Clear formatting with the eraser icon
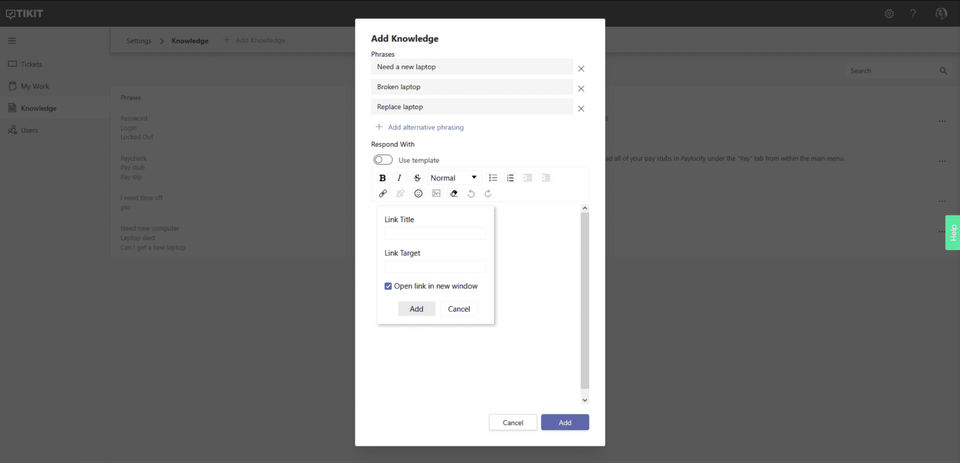The height and width of the screenshot is (463, 960). click(454, 194)
